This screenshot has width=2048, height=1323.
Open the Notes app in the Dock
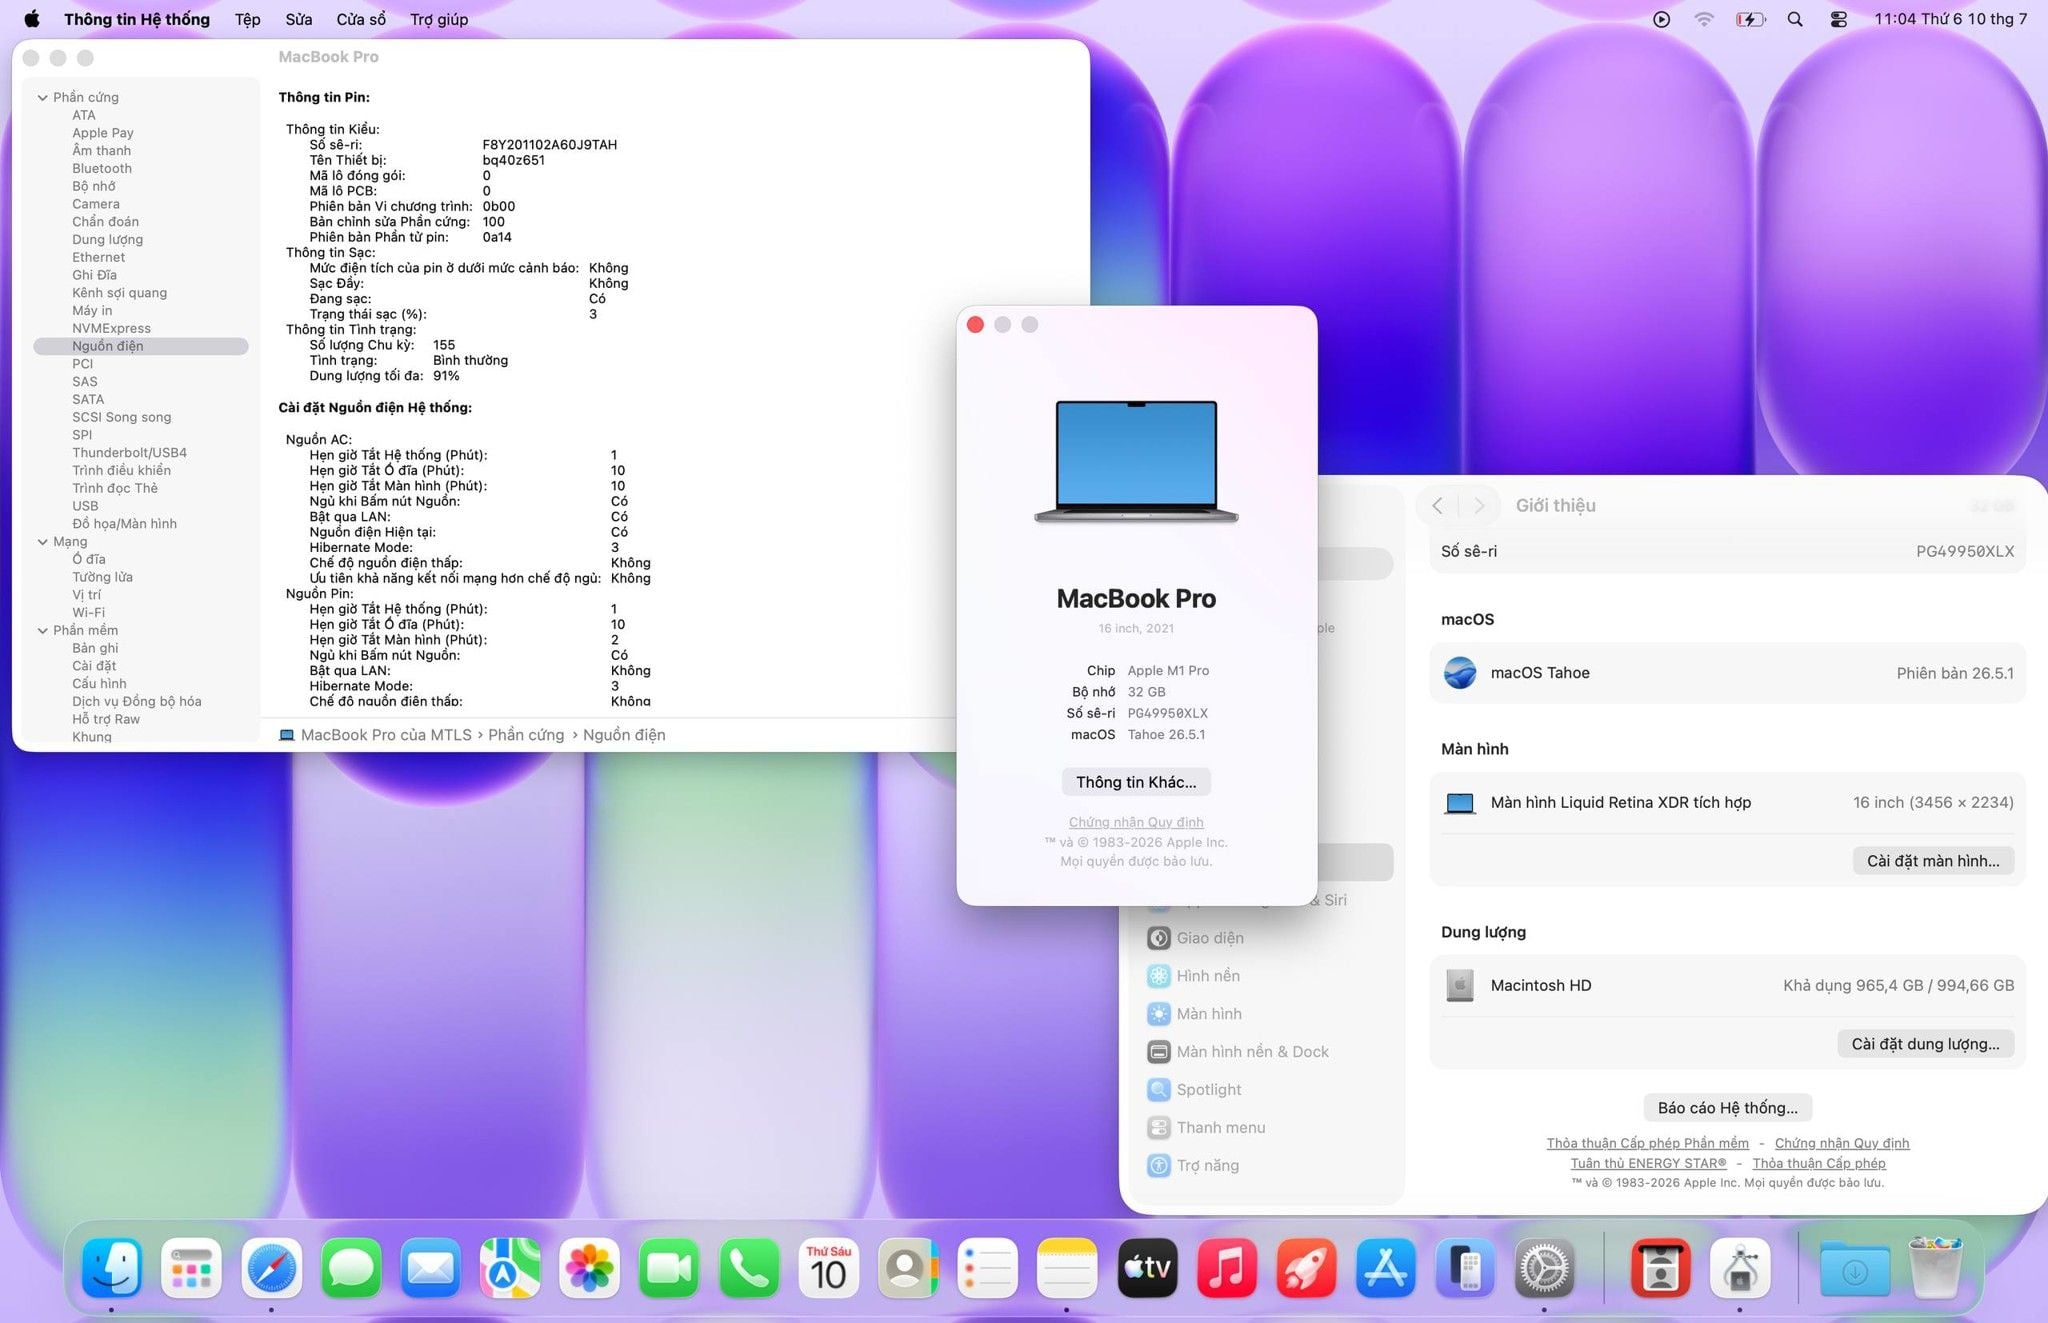pos(1067,1268)
